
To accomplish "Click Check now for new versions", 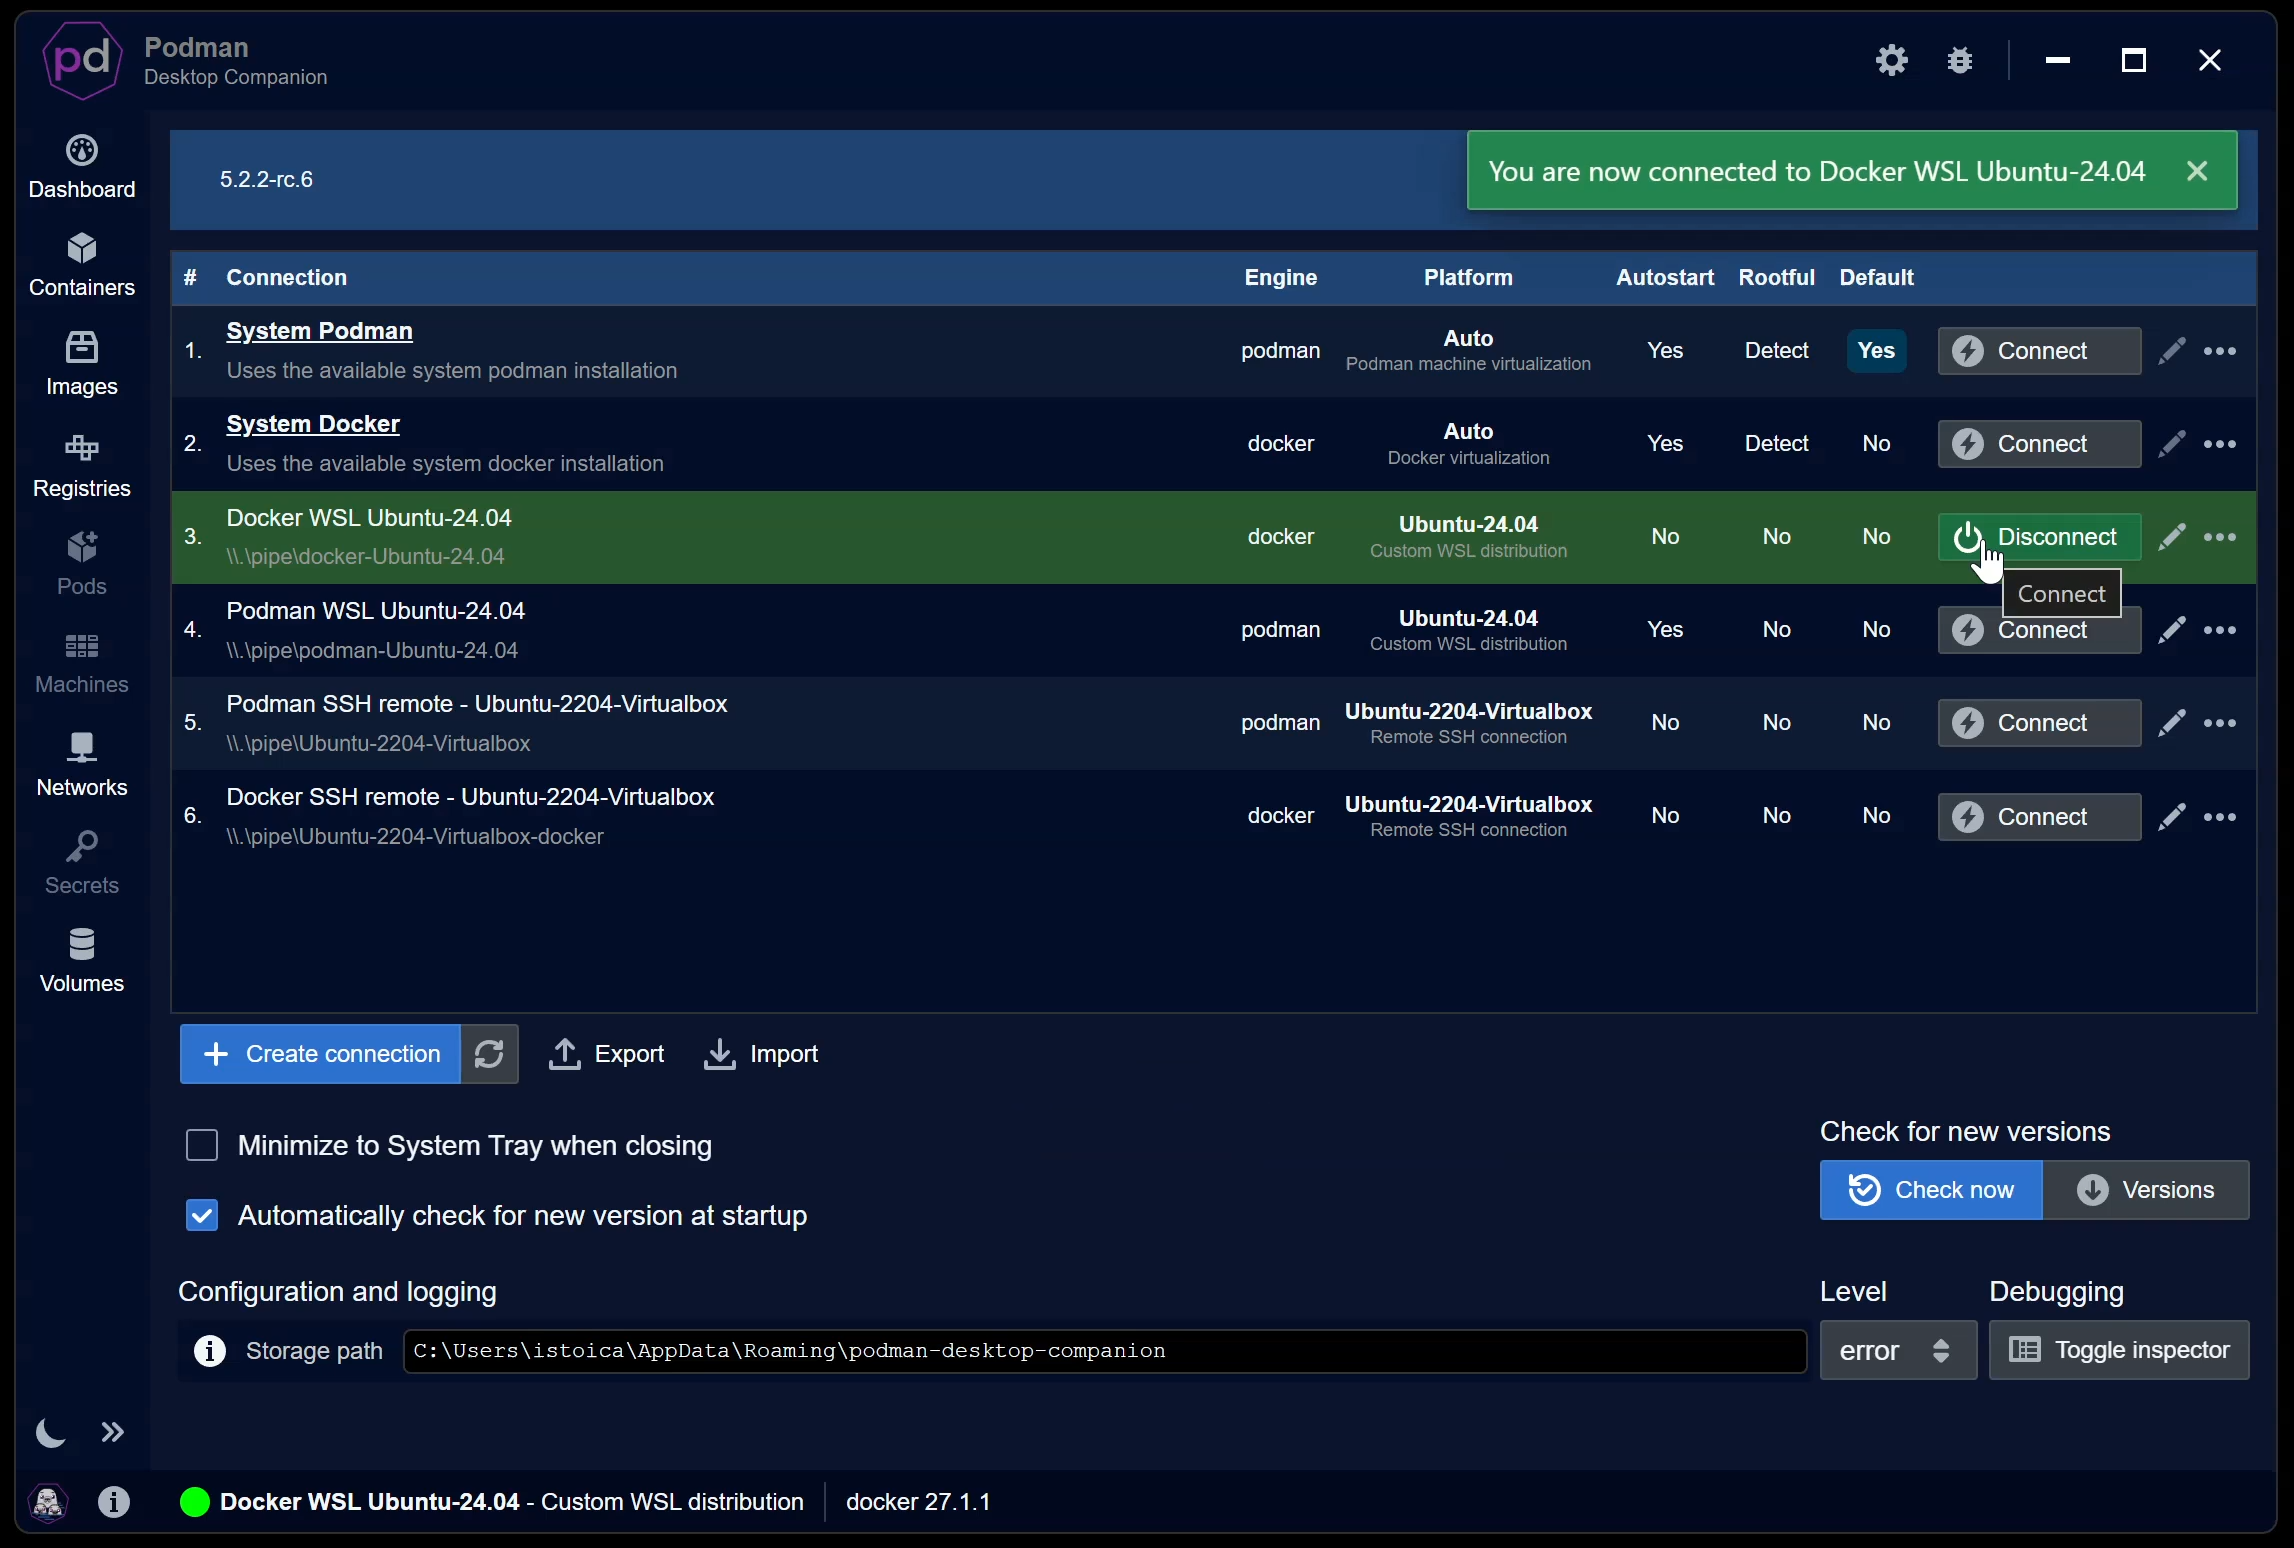I will 1931,1190.
